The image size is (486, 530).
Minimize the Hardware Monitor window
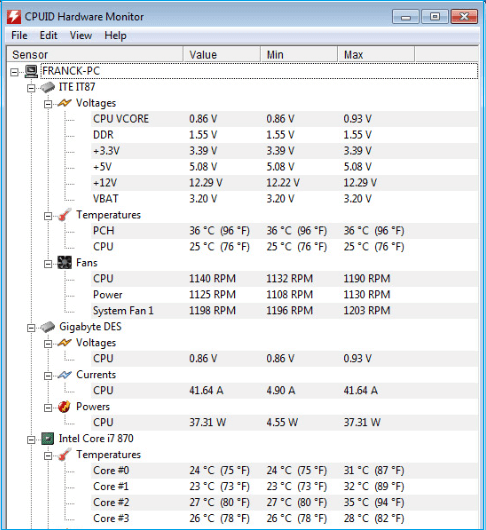point(406,17)
